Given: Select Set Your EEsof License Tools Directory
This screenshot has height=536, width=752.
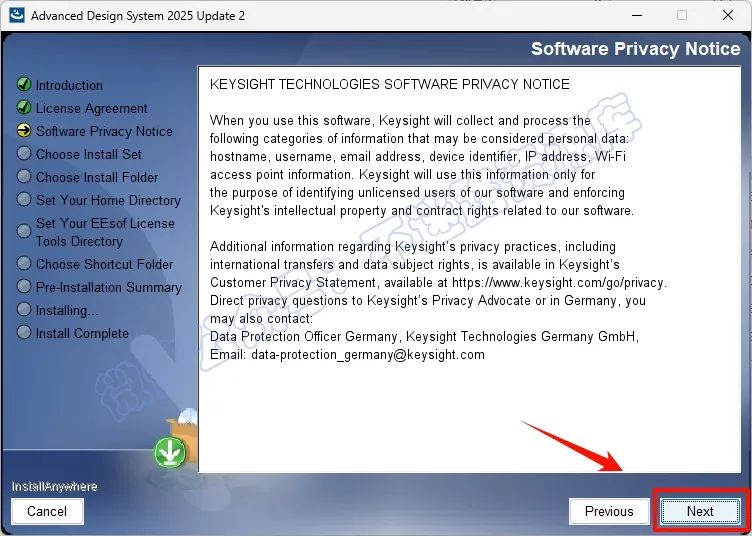Looking at the screenshot, I should 106,232.
